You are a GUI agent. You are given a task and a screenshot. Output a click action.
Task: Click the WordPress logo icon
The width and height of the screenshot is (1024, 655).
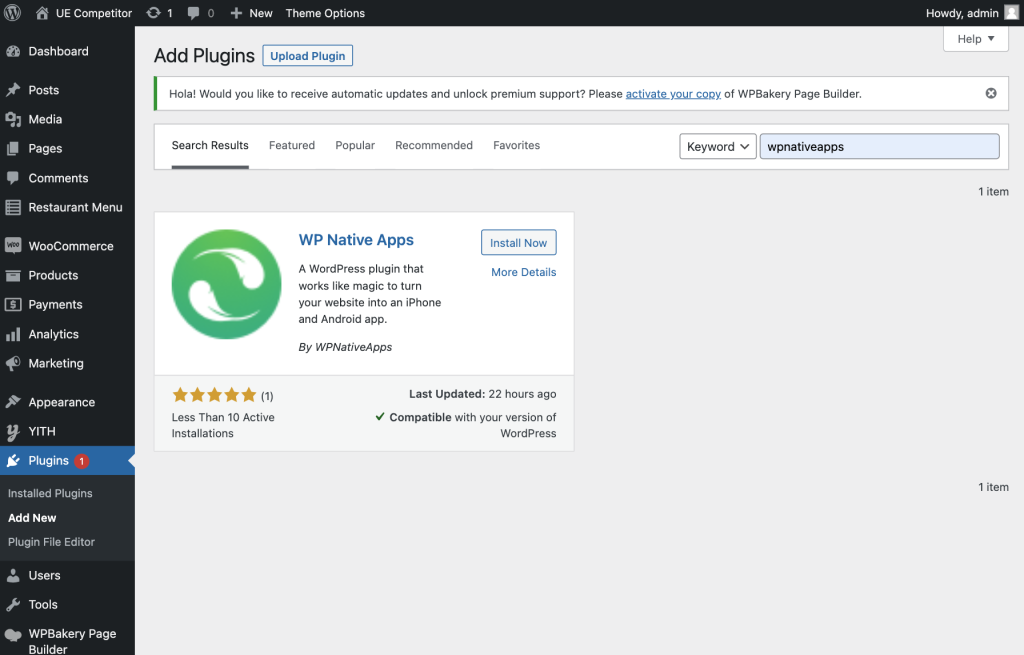click(x=12, y=13)
